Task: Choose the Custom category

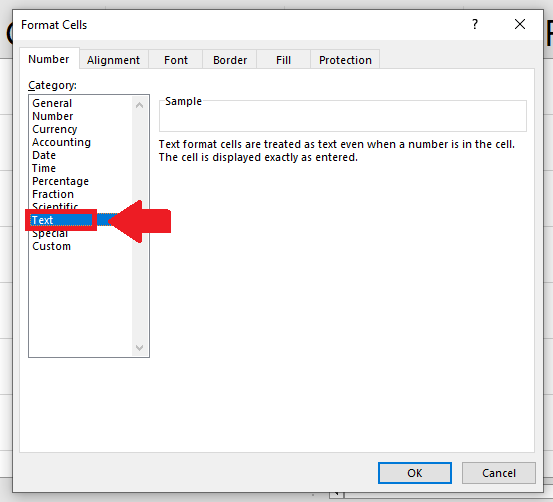Action: [51, 246]
